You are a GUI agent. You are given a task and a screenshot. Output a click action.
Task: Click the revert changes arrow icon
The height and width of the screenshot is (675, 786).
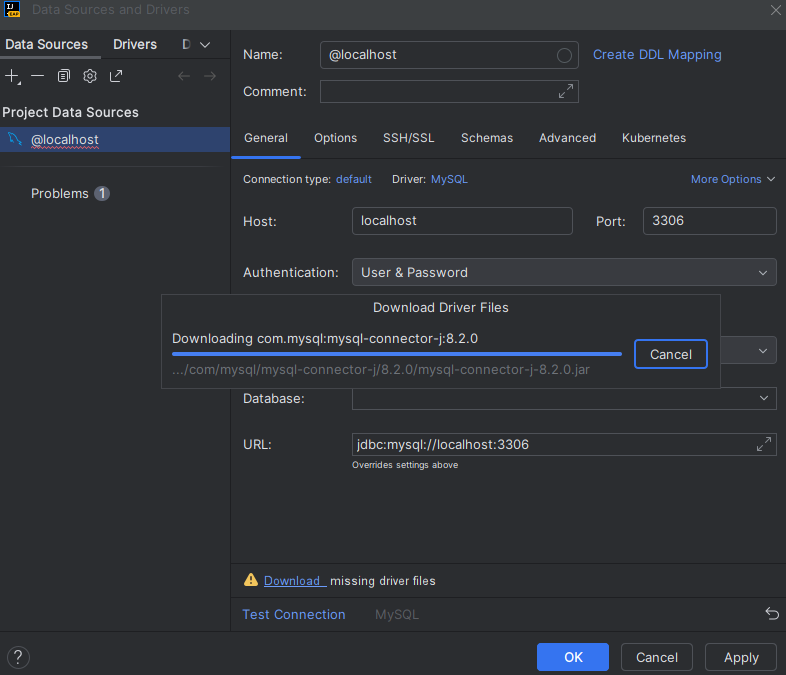point(772,613)
